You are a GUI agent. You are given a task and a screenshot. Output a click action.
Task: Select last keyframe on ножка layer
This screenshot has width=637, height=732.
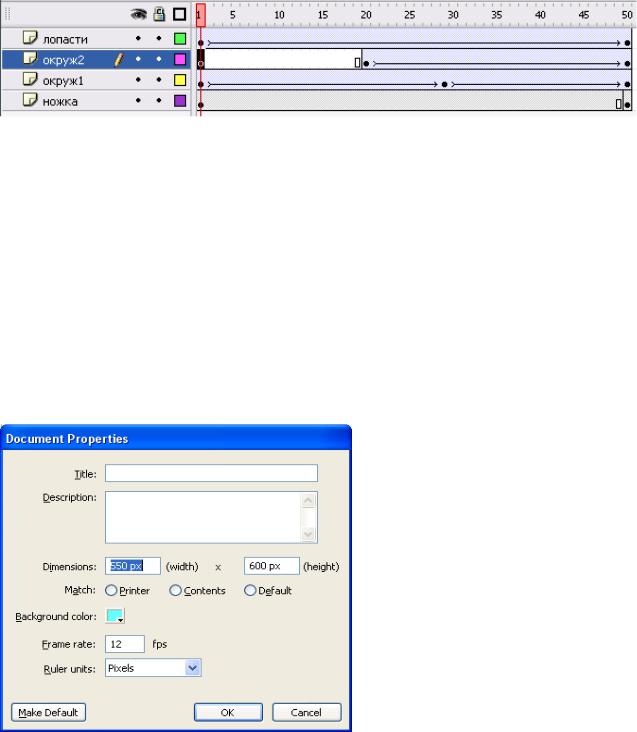click(x=627, y=105)
